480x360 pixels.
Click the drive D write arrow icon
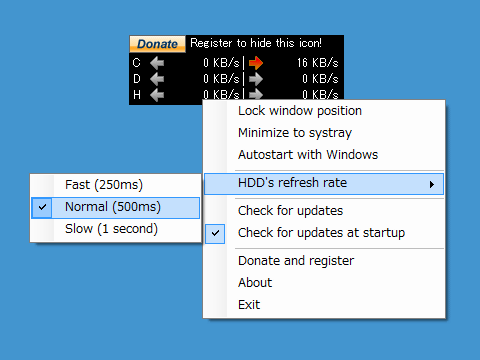[x=256, y=79]
